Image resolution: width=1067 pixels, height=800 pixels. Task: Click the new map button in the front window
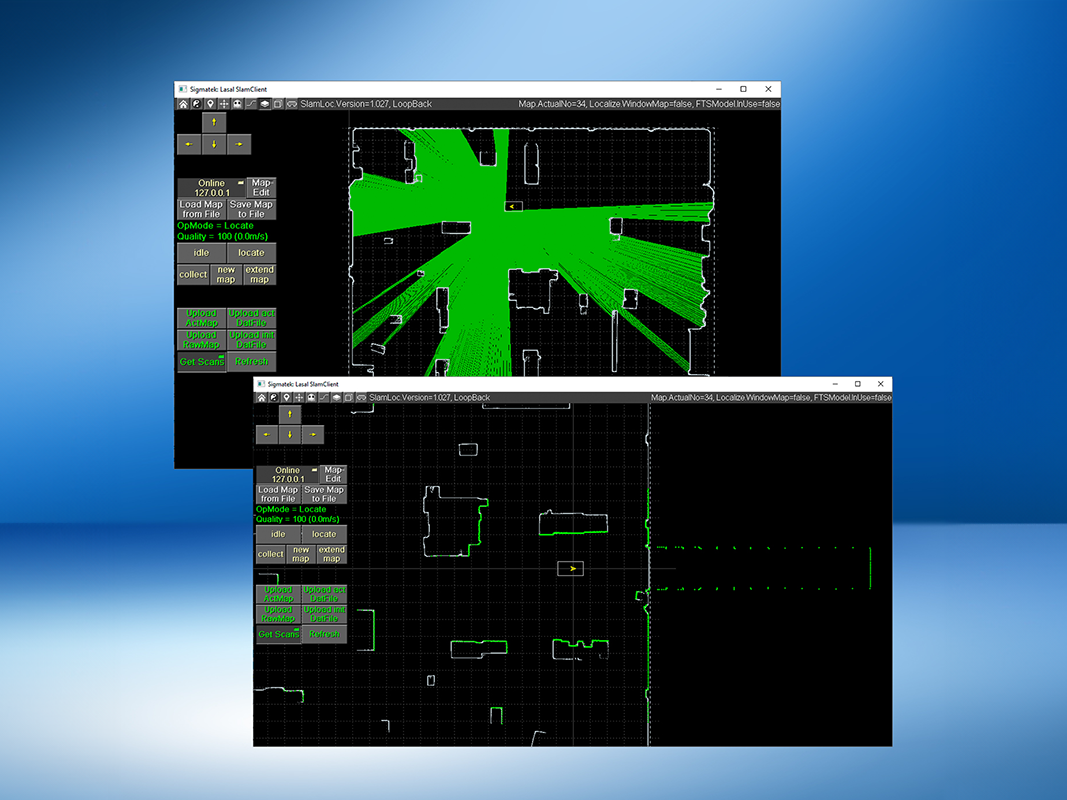(301, 554)
